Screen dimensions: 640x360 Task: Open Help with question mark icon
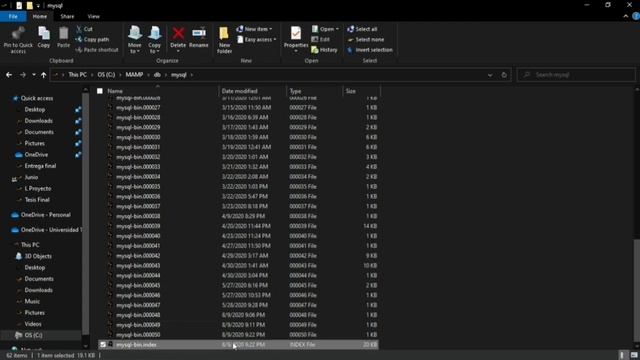pos(636,16)
